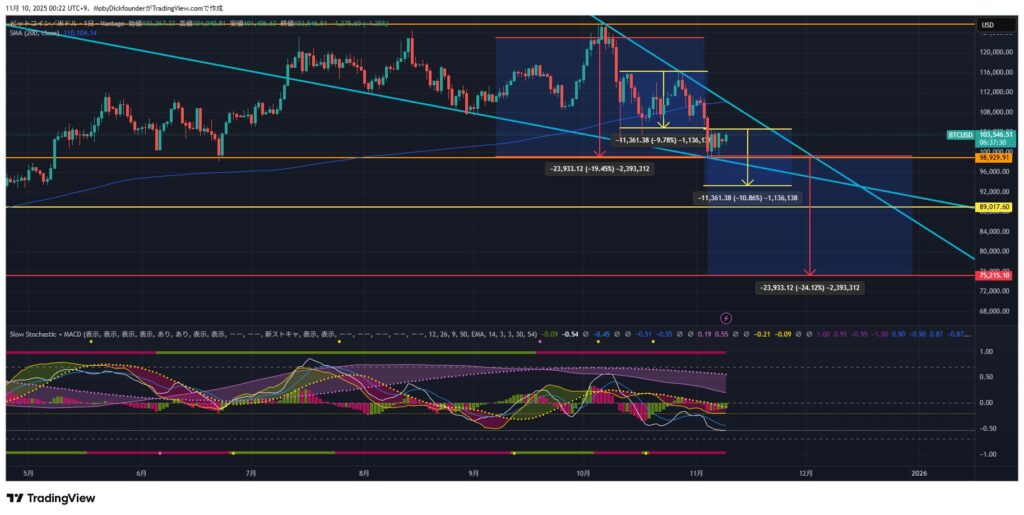Click the purple lightning event icon on chart
The width and height of the screenshot is (1024, 515).
click(x=712, y=317)
